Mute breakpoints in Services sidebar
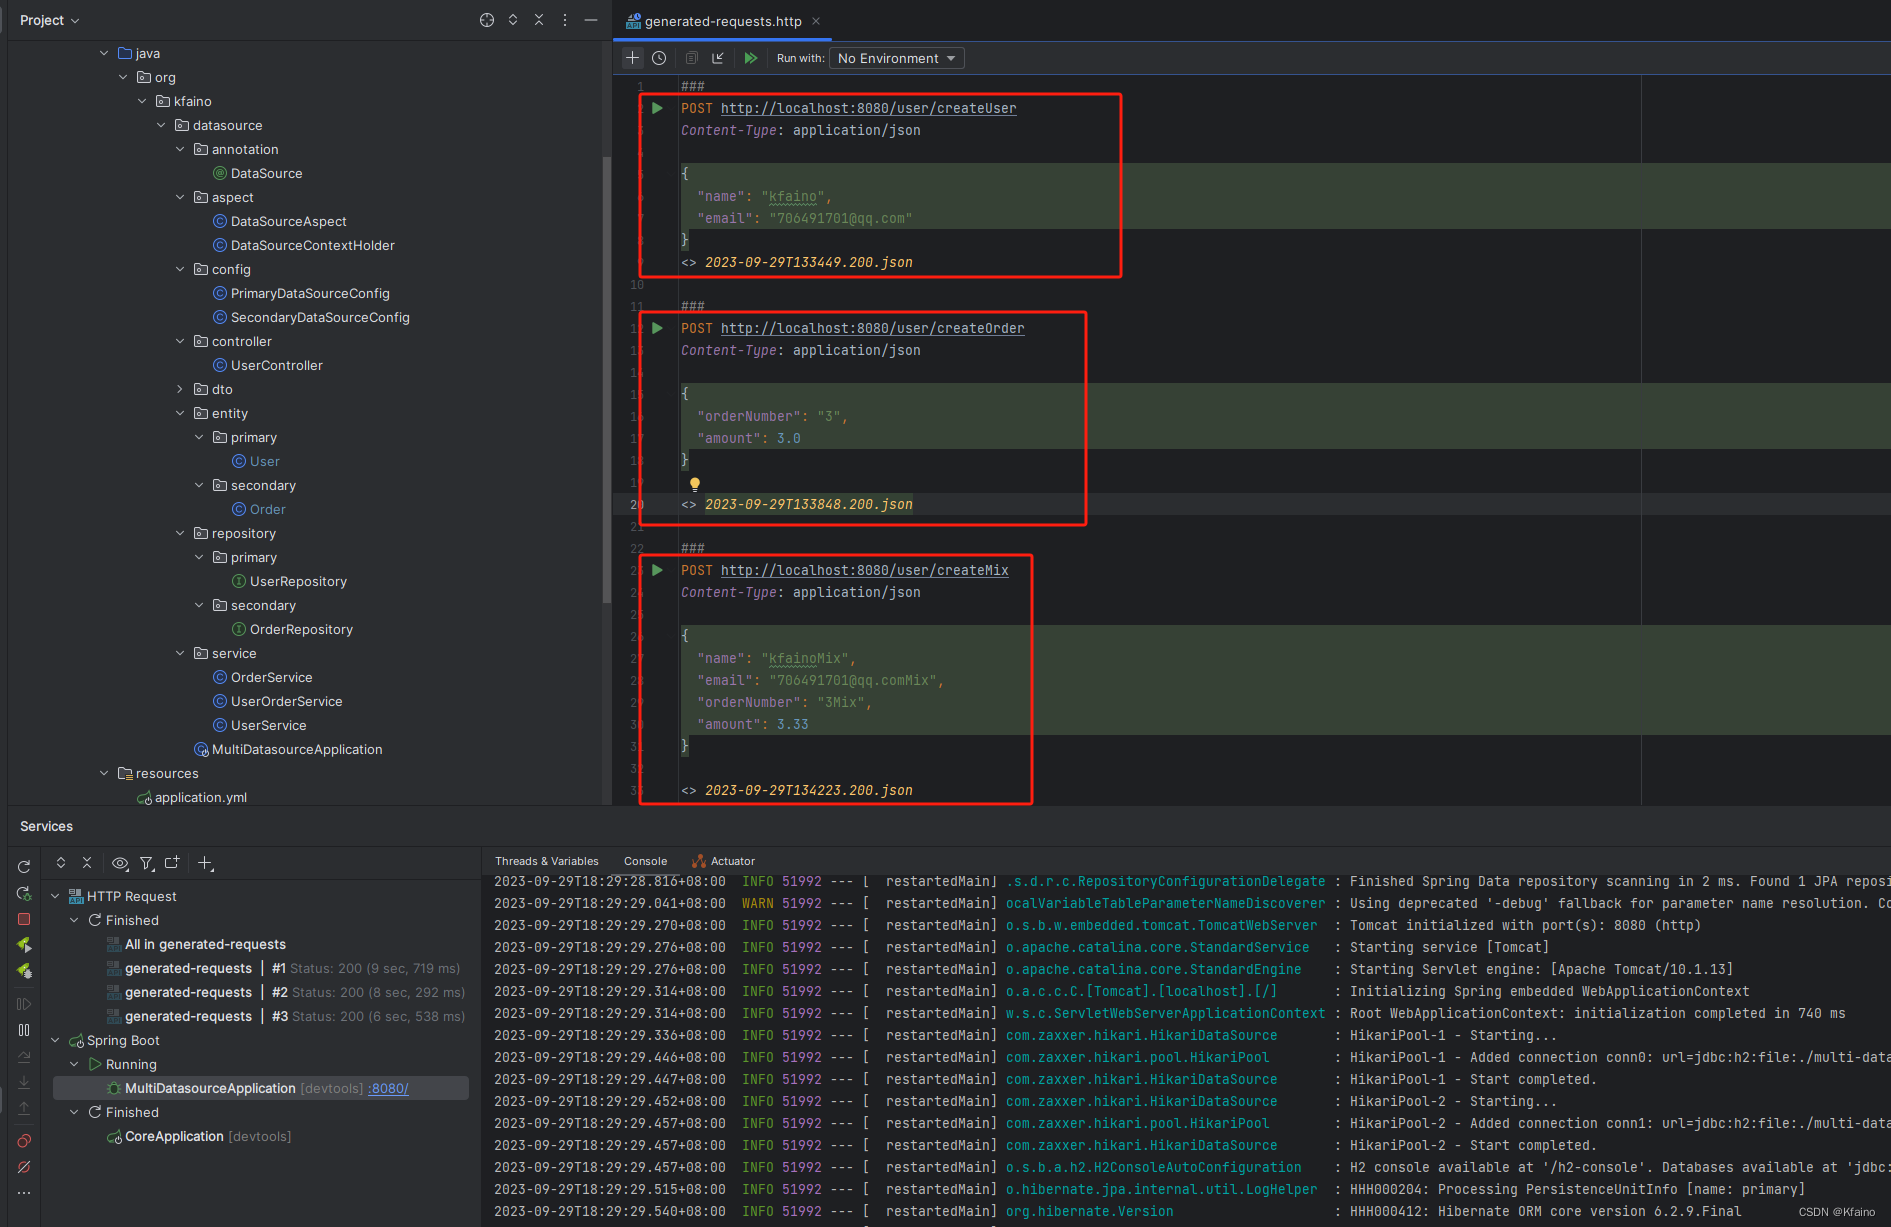 pyautogui.click(x=24, y=1167)
